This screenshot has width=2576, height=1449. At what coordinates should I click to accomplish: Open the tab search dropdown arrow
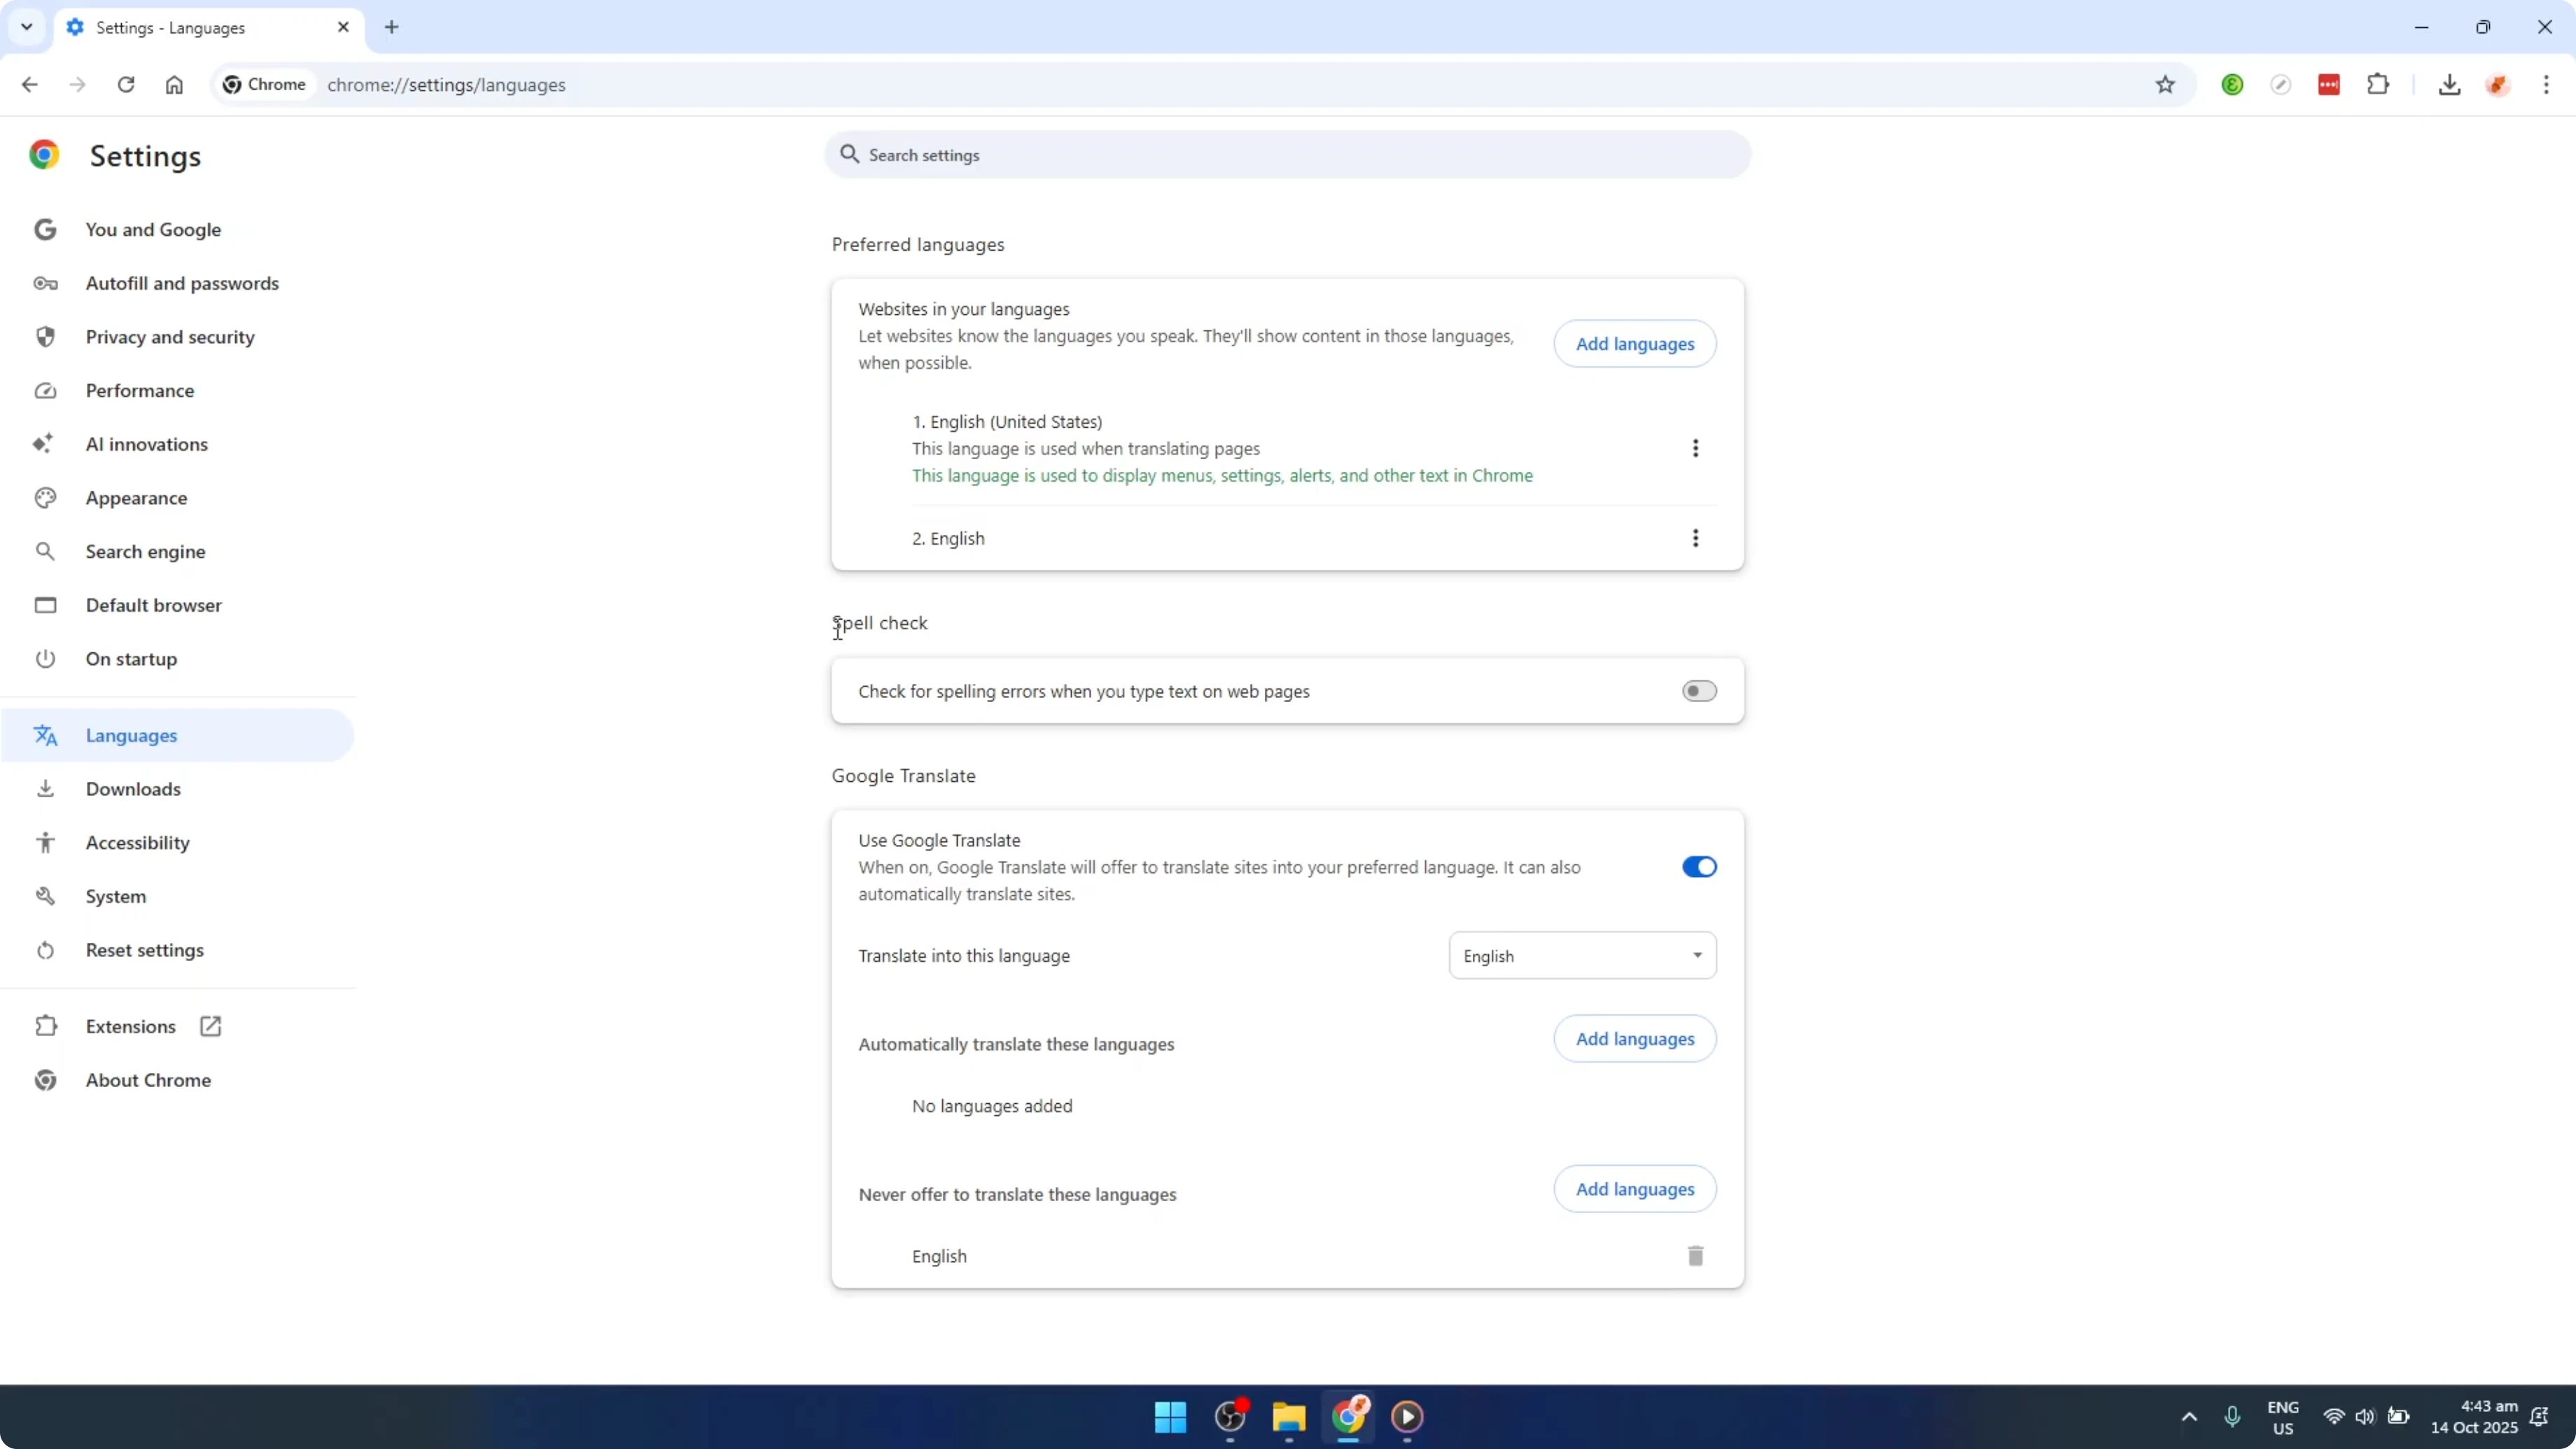[x=27, y=27]
